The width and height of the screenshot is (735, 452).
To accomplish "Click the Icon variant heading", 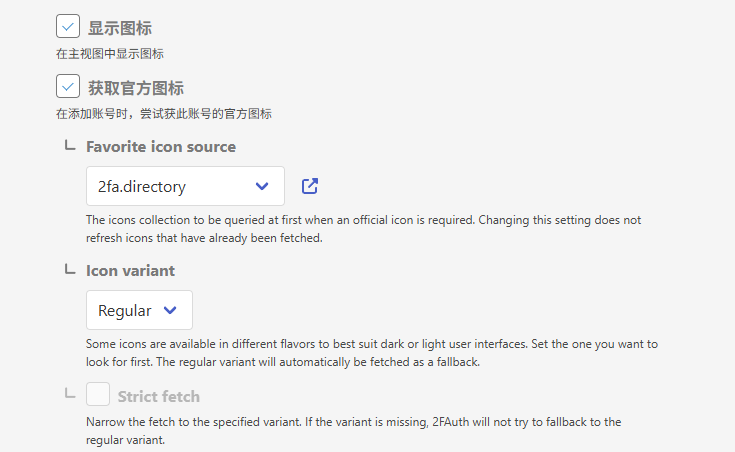I will click(x=130, y=271).
